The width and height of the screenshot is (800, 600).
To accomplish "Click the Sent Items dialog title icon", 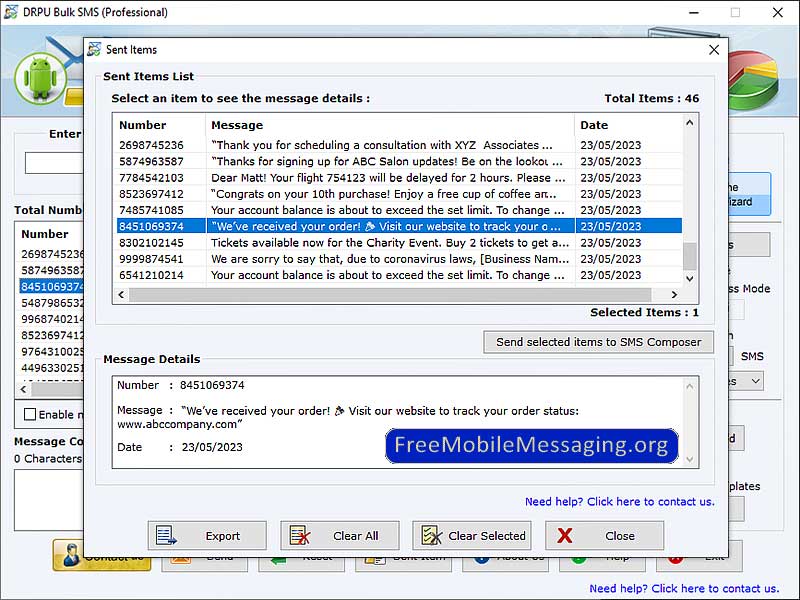I will pos(94,49).
